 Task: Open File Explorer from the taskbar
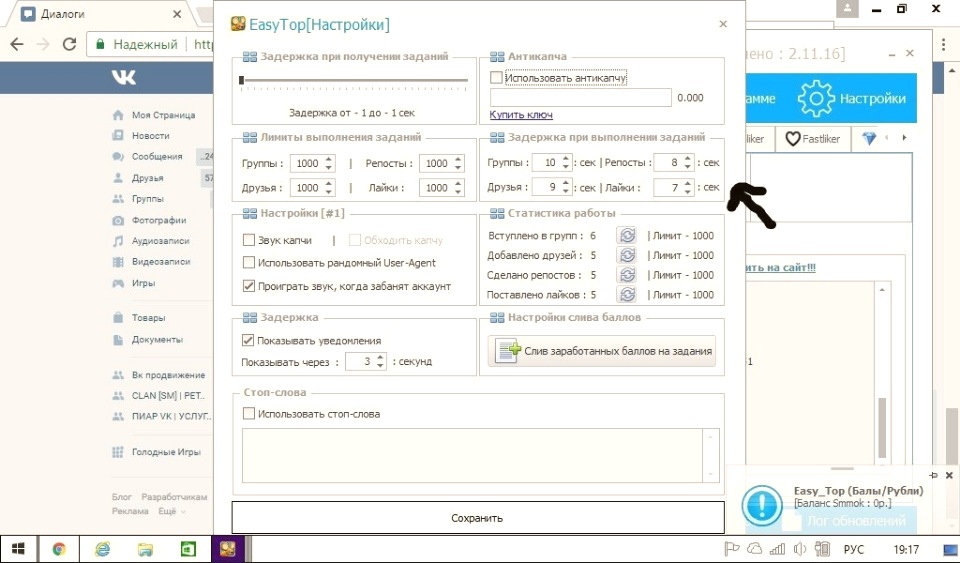[145, 549]
